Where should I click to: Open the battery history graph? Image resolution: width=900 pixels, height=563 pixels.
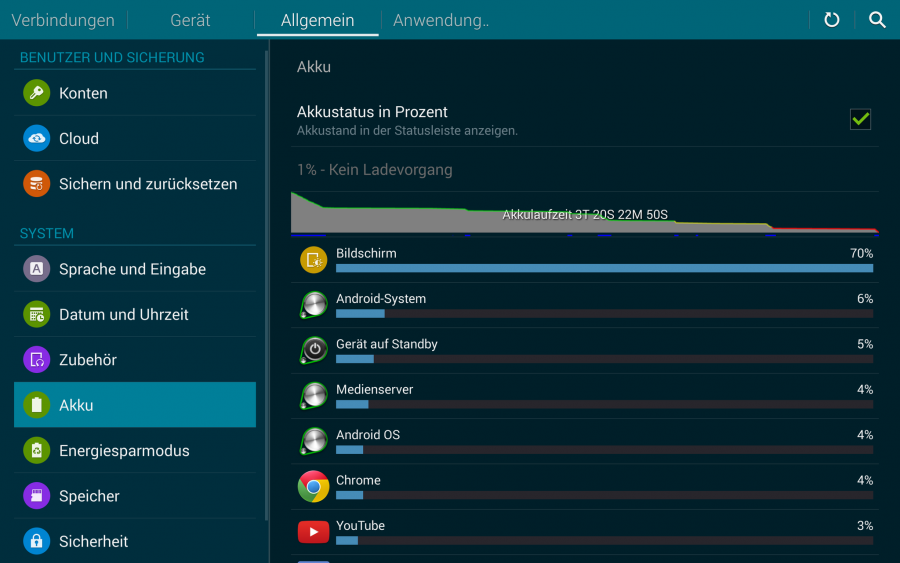(585, 213)
